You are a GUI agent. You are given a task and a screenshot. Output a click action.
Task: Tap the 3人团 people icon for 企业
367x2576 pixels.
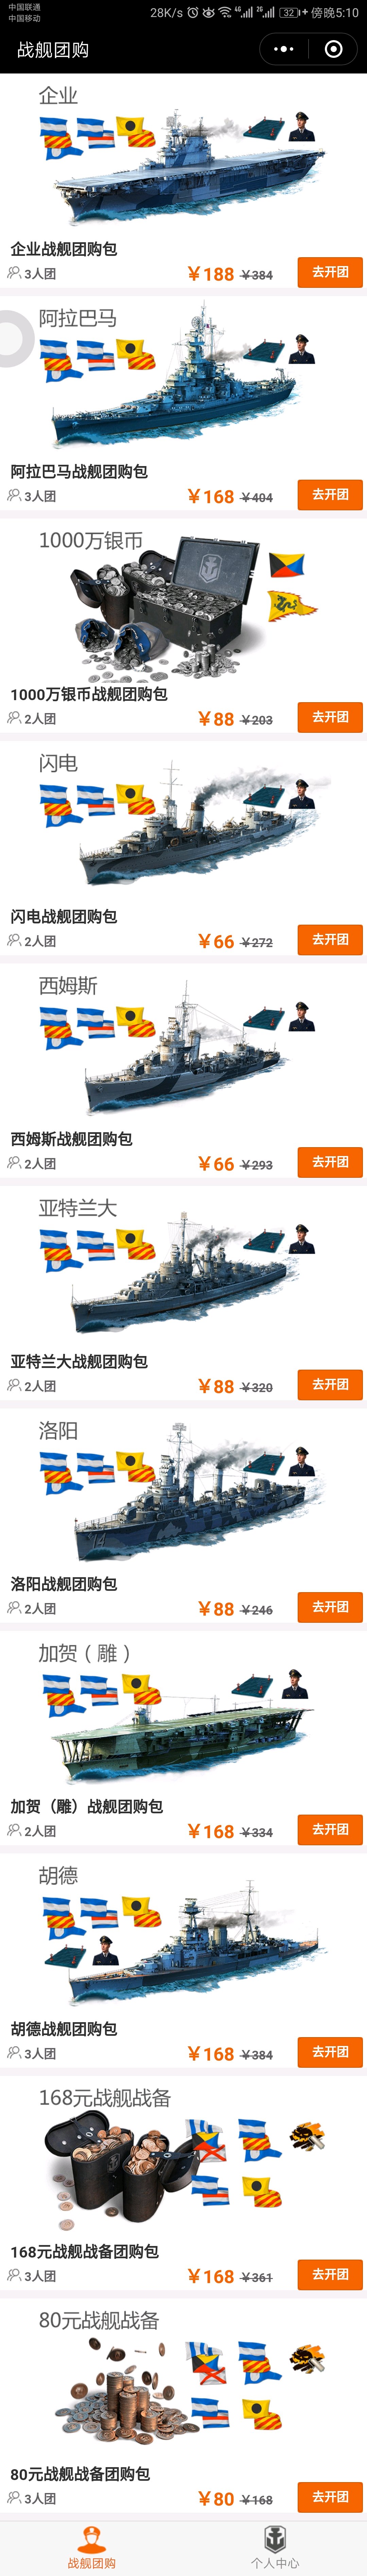(14, 273)
